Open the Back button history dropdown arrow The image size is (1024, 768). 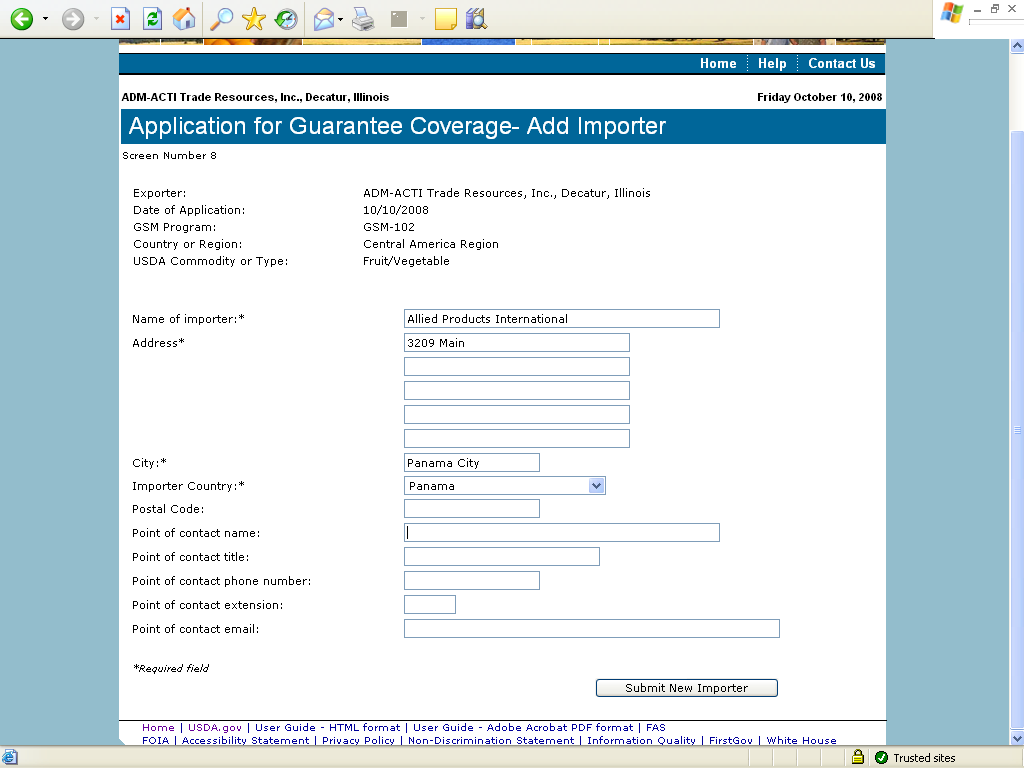pos(45,19)
